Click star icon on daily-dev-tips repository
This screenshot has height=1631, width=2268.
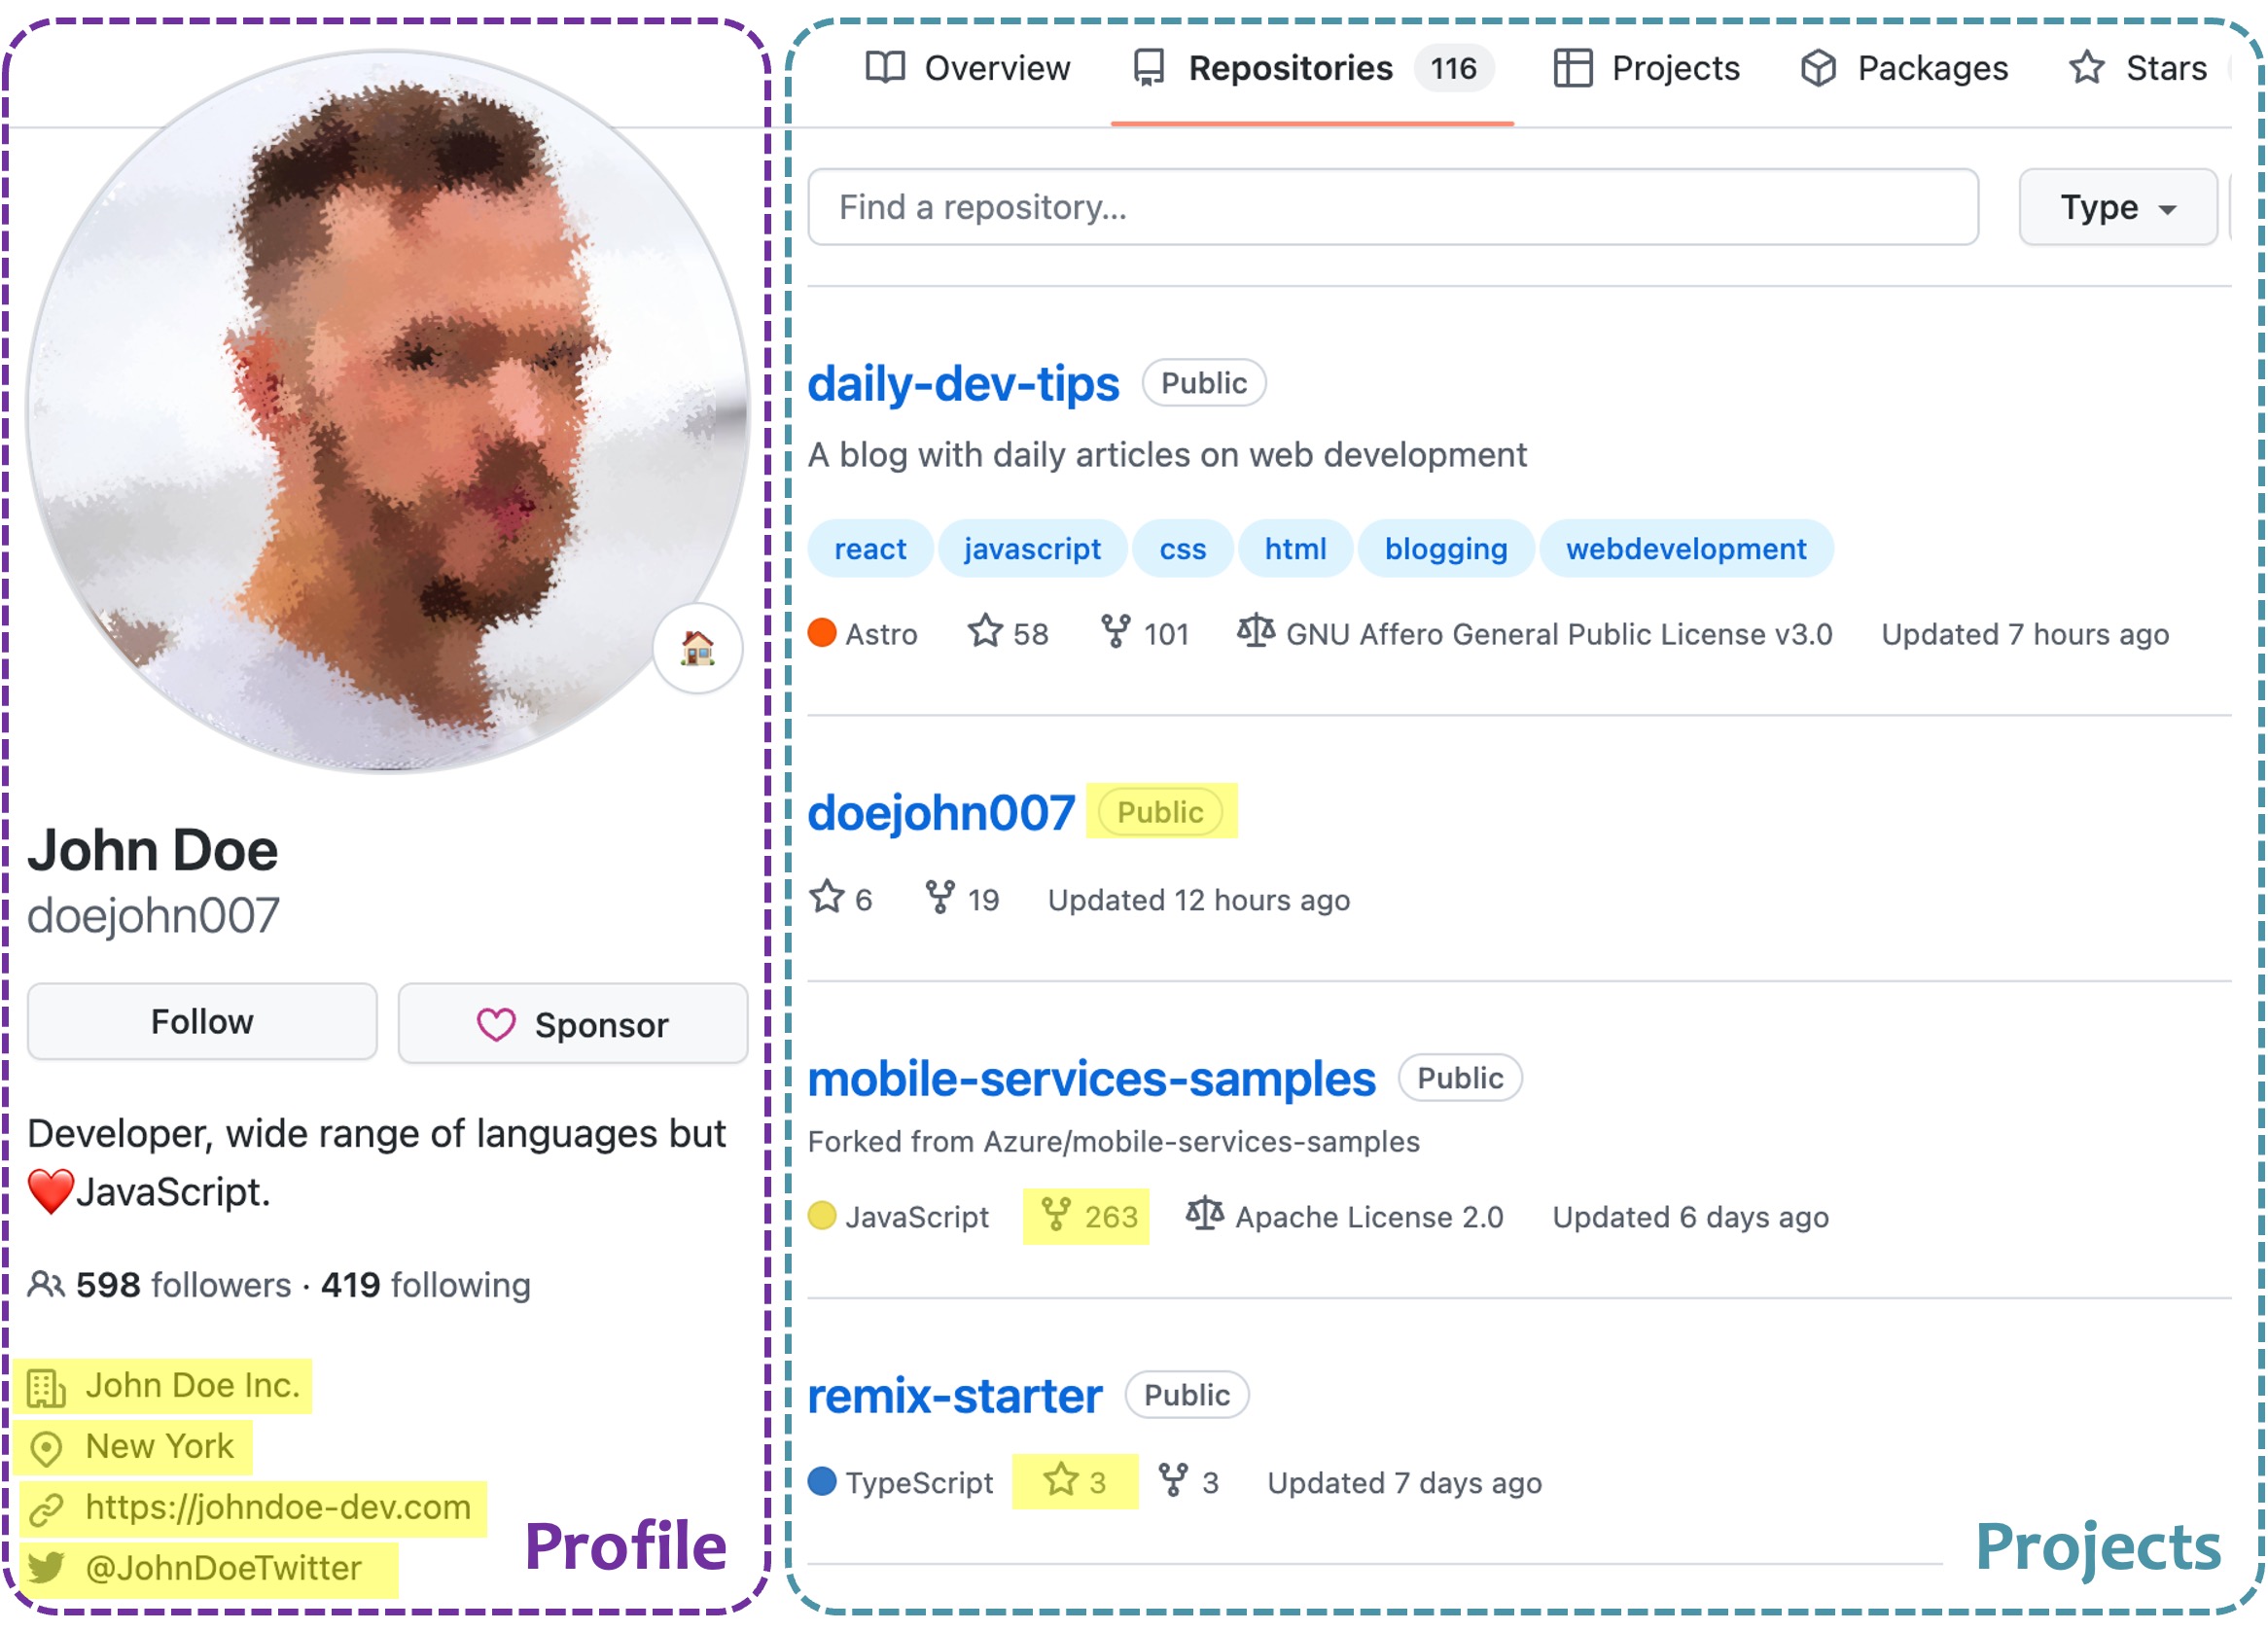click(x=985, y=632)
